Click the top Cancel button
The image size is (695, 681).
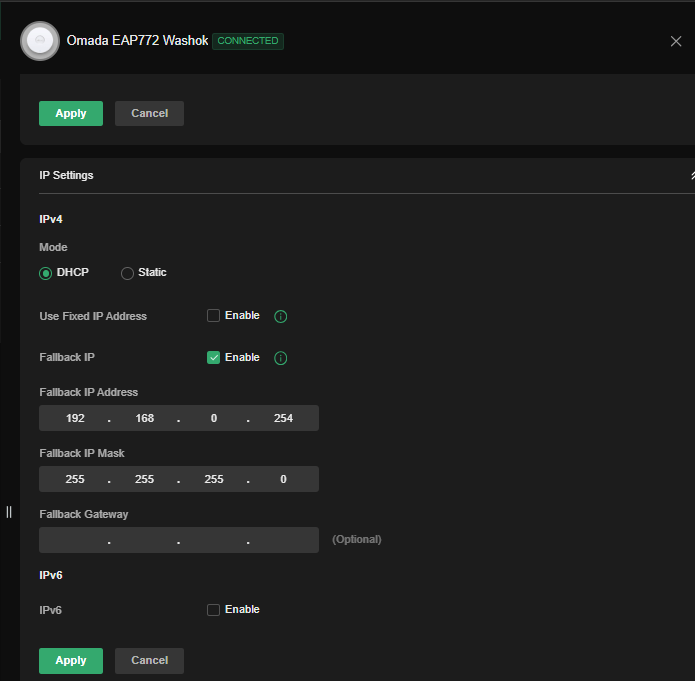click(x=149, y=114)
